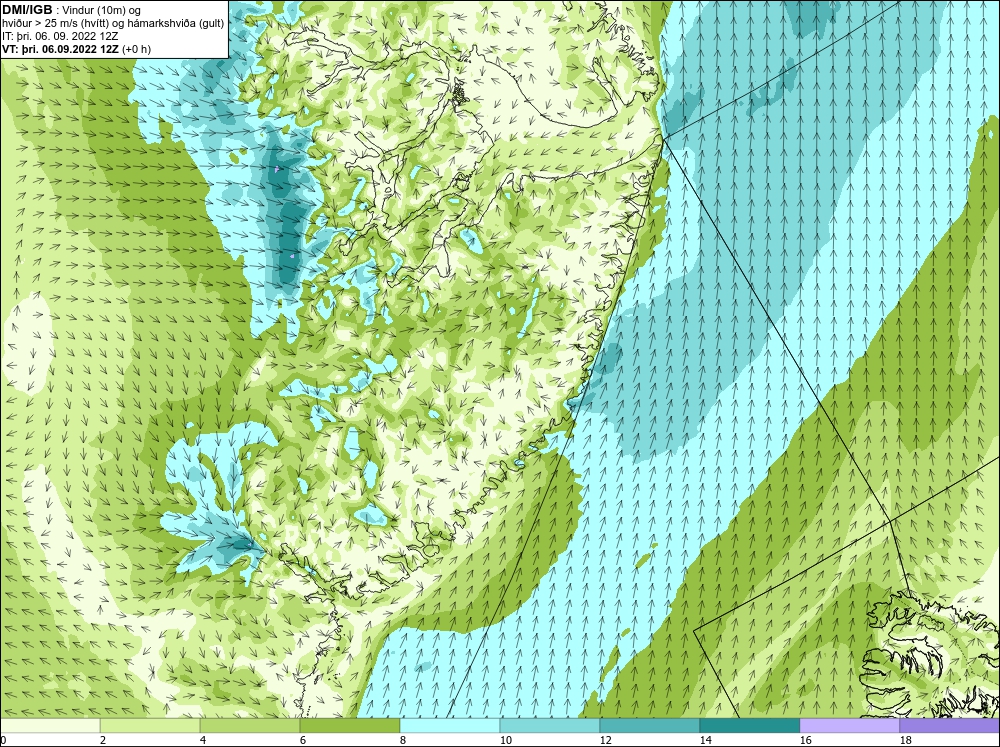Image resolution: width=1000 pixels, height=747 pixels.
Task: Click the purple legend swatch above 18
Action: 950,725
